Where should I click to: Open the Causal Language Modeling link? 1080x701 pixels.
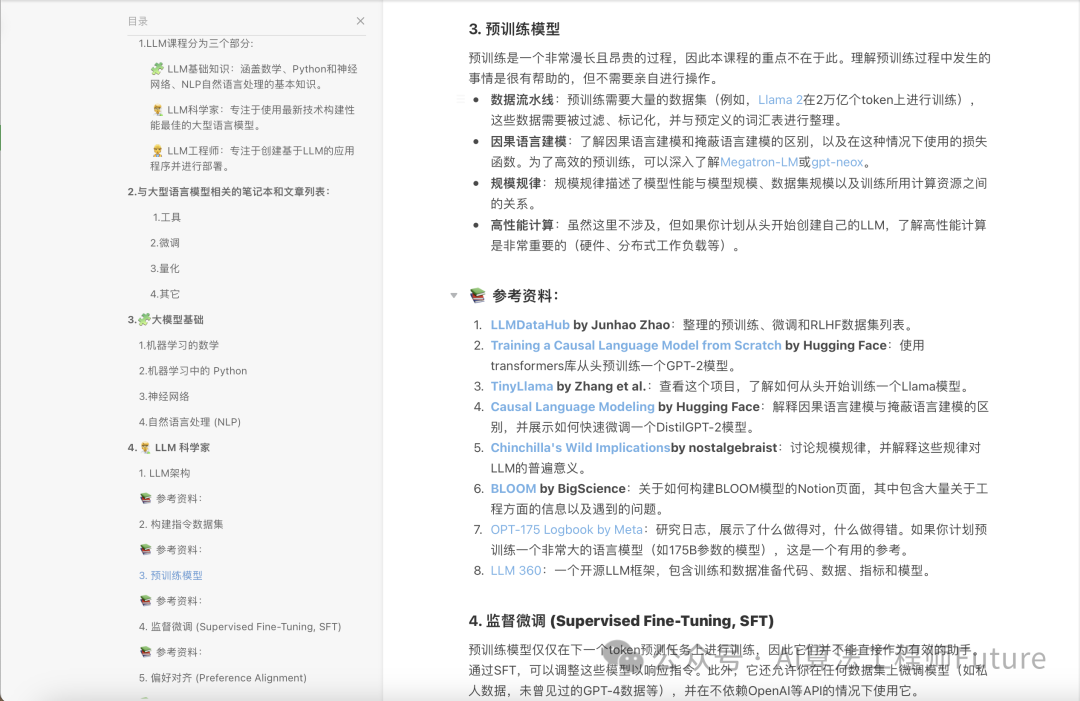[572, 407]
